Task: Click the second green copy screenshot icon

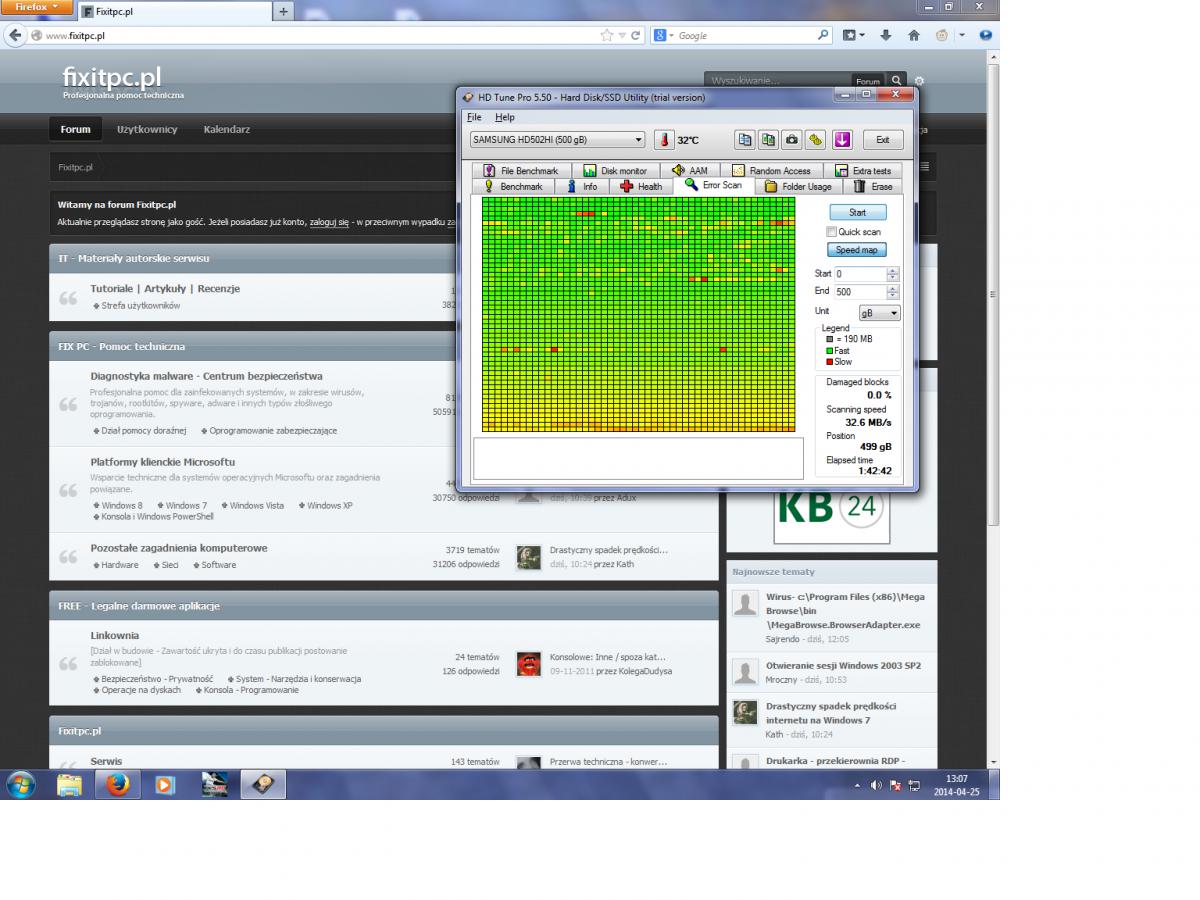Action: pyautogui.click(x=768, y=140)
